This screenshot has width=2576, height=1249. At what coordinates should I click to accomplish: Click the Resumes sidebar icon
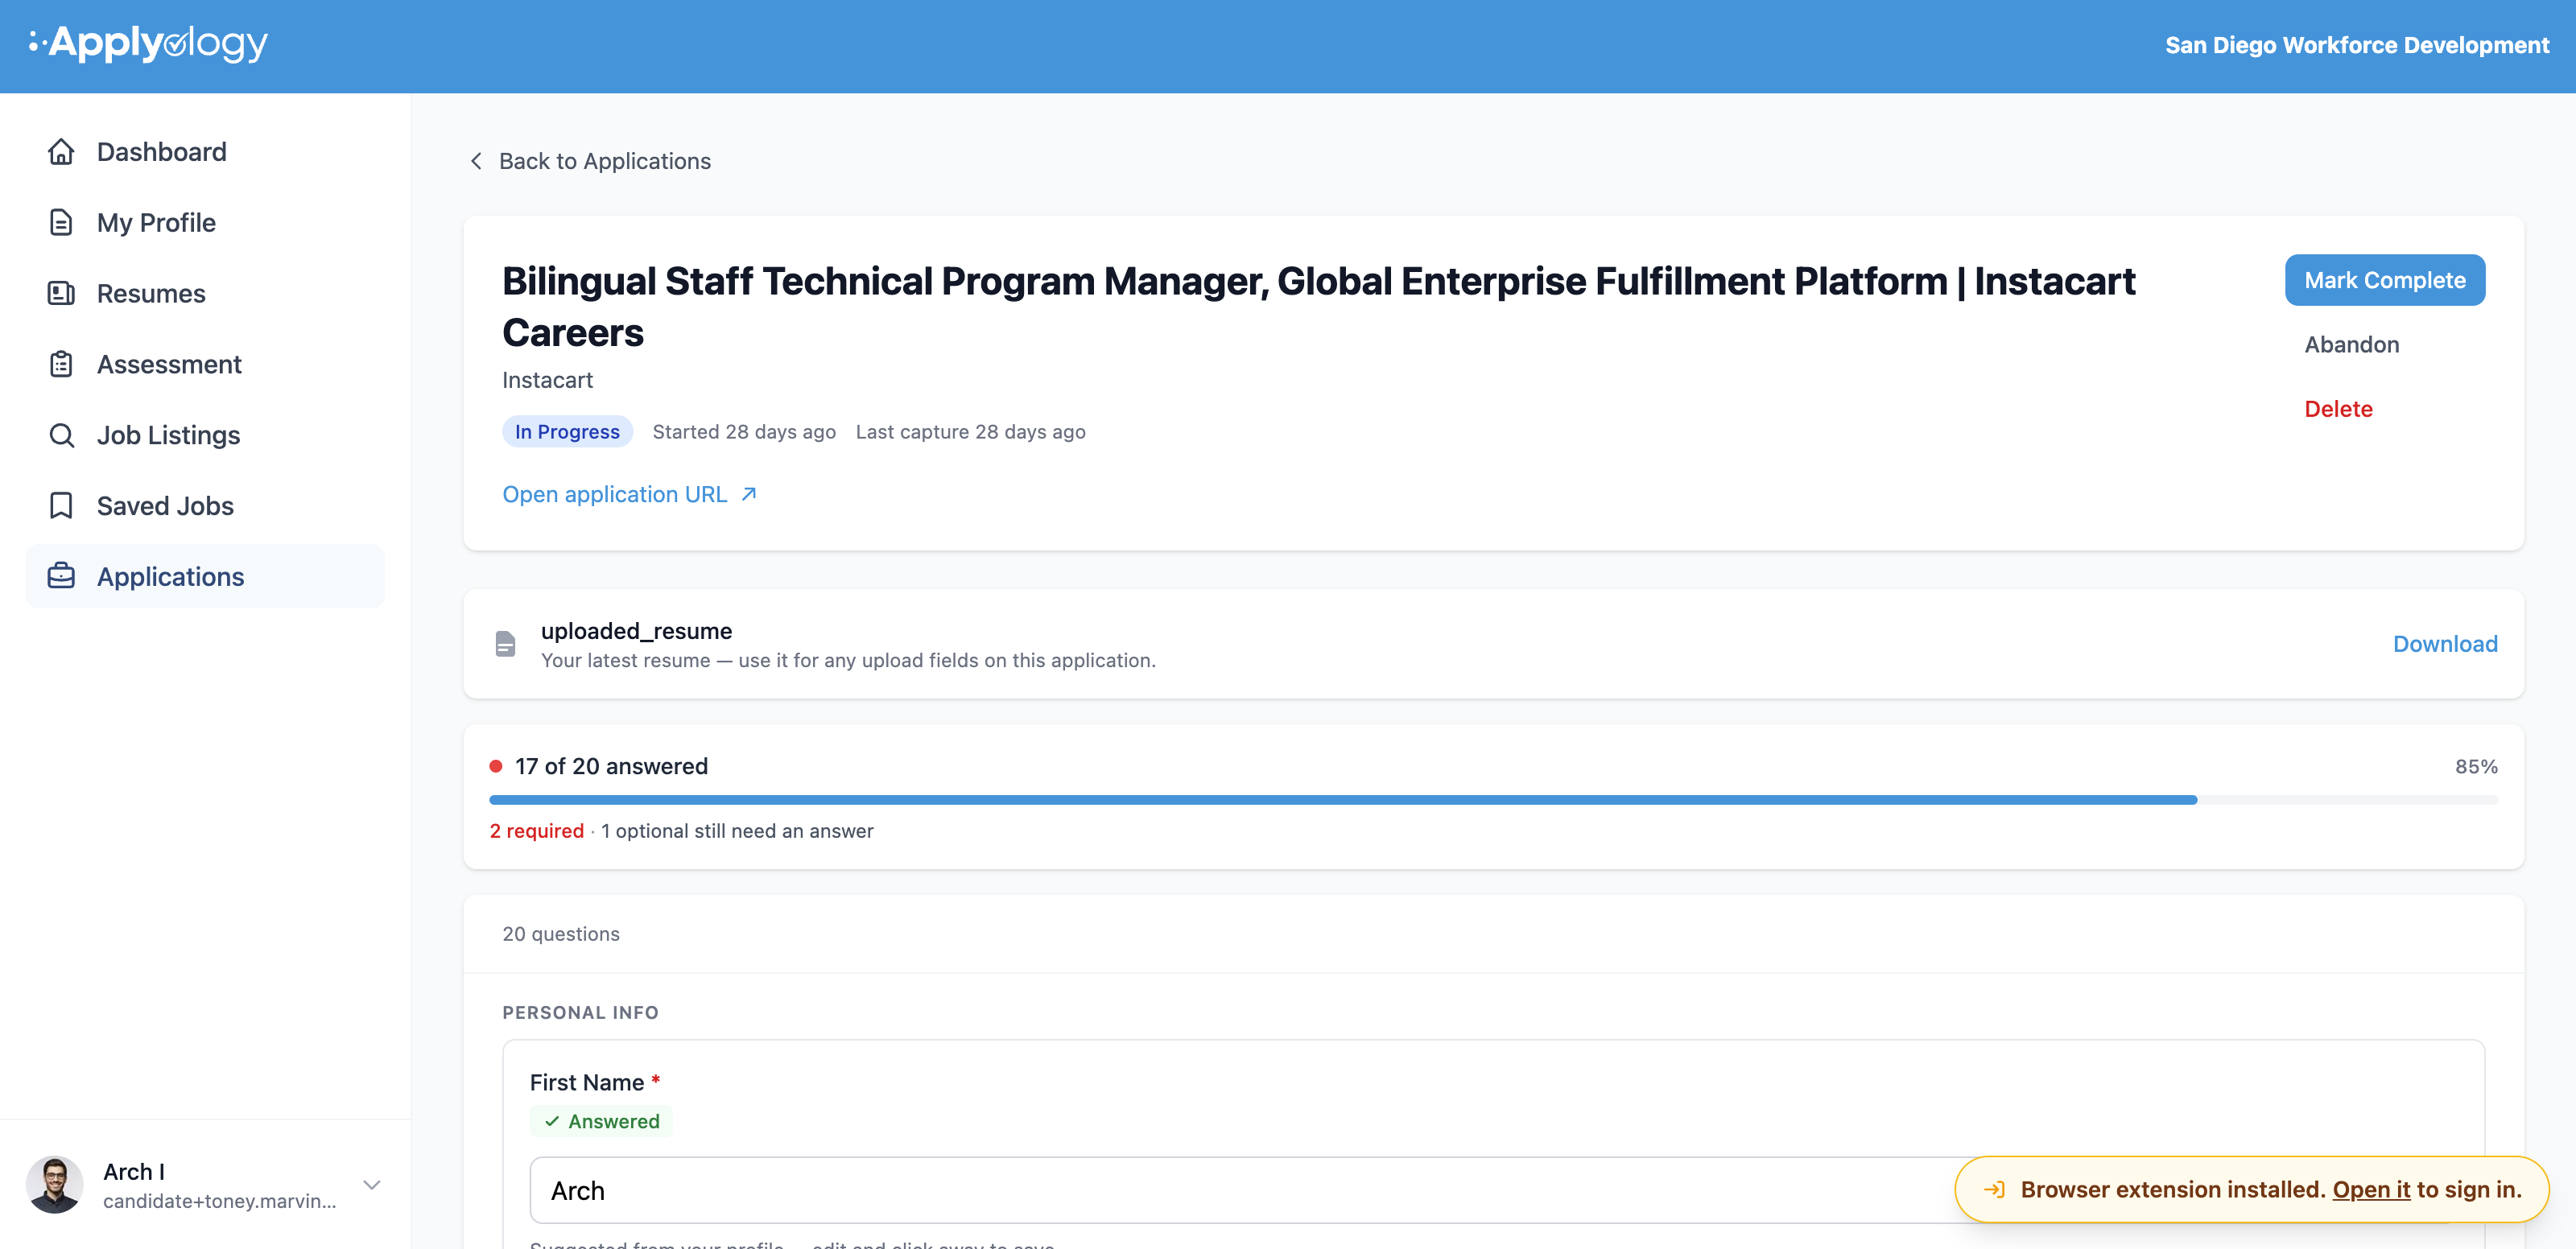tap(61, 293)
